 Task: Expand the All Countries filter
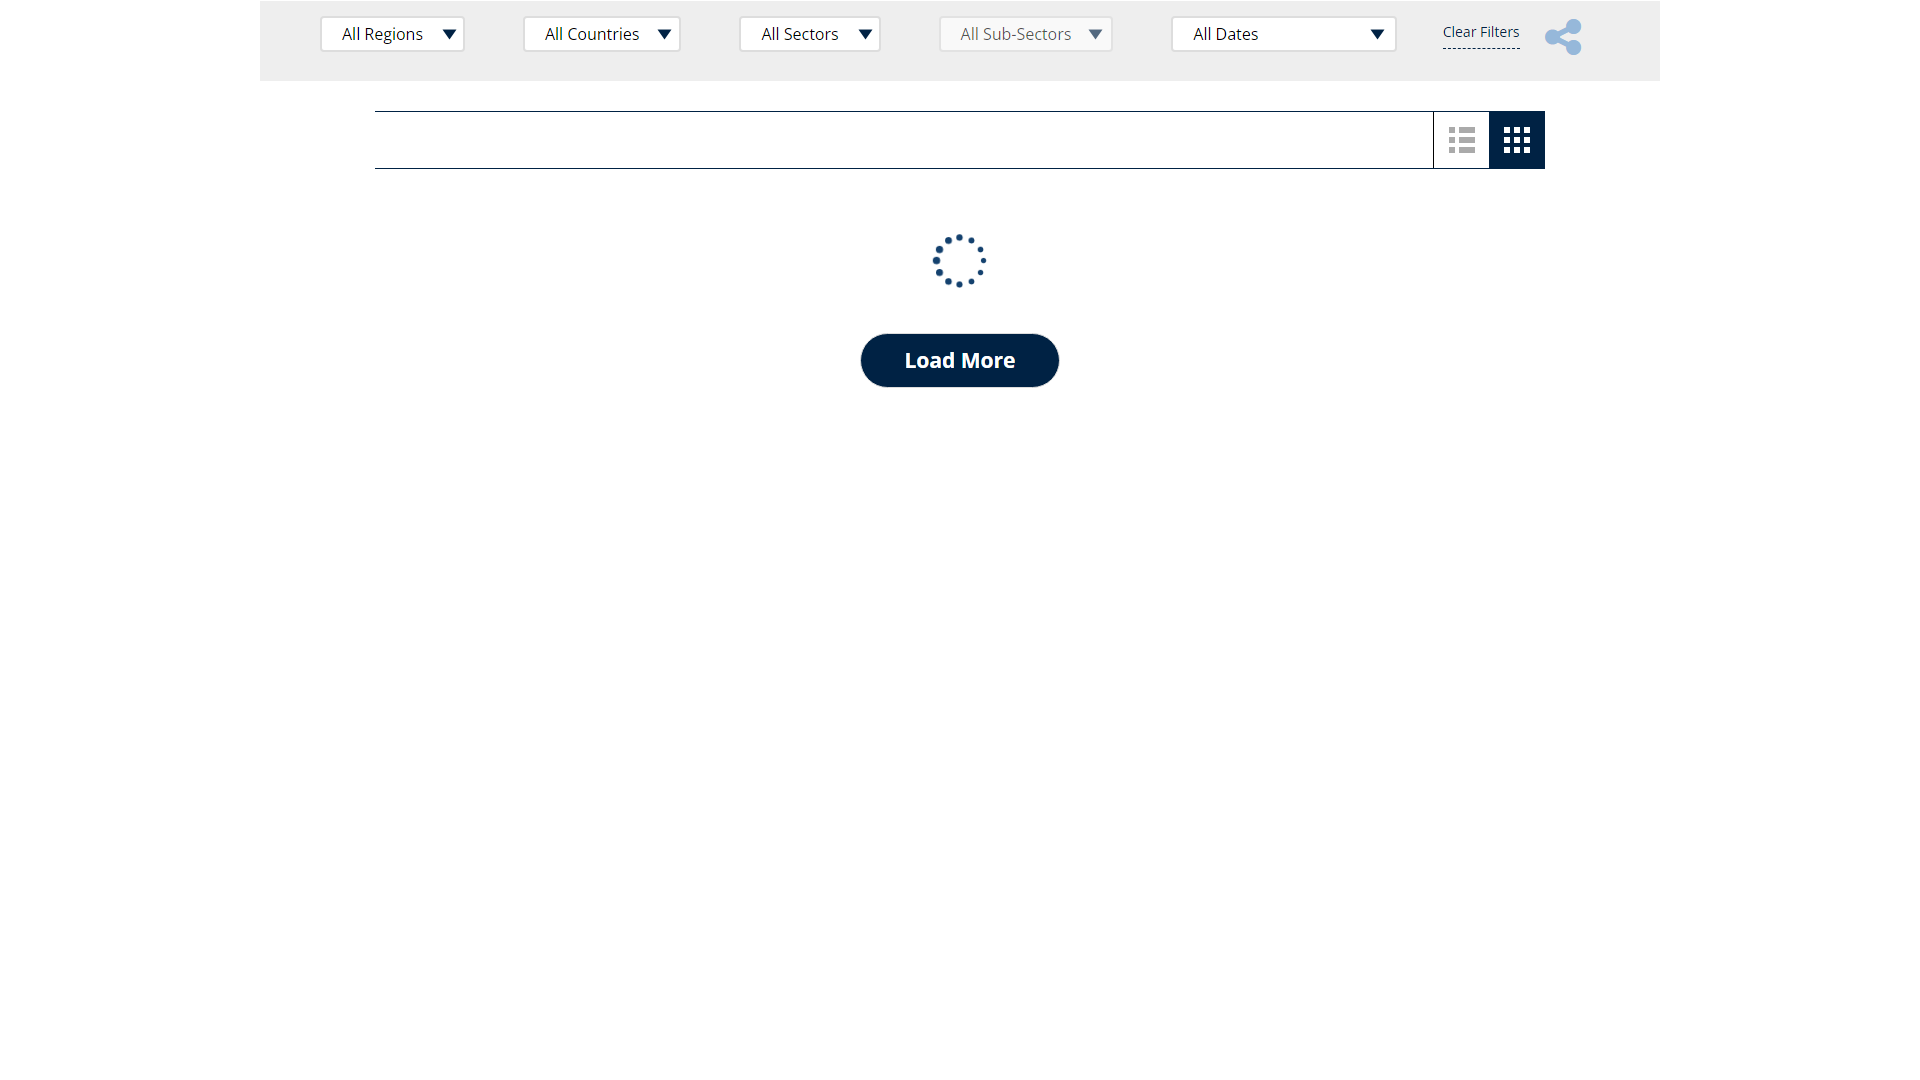click(x=592, y=34)
